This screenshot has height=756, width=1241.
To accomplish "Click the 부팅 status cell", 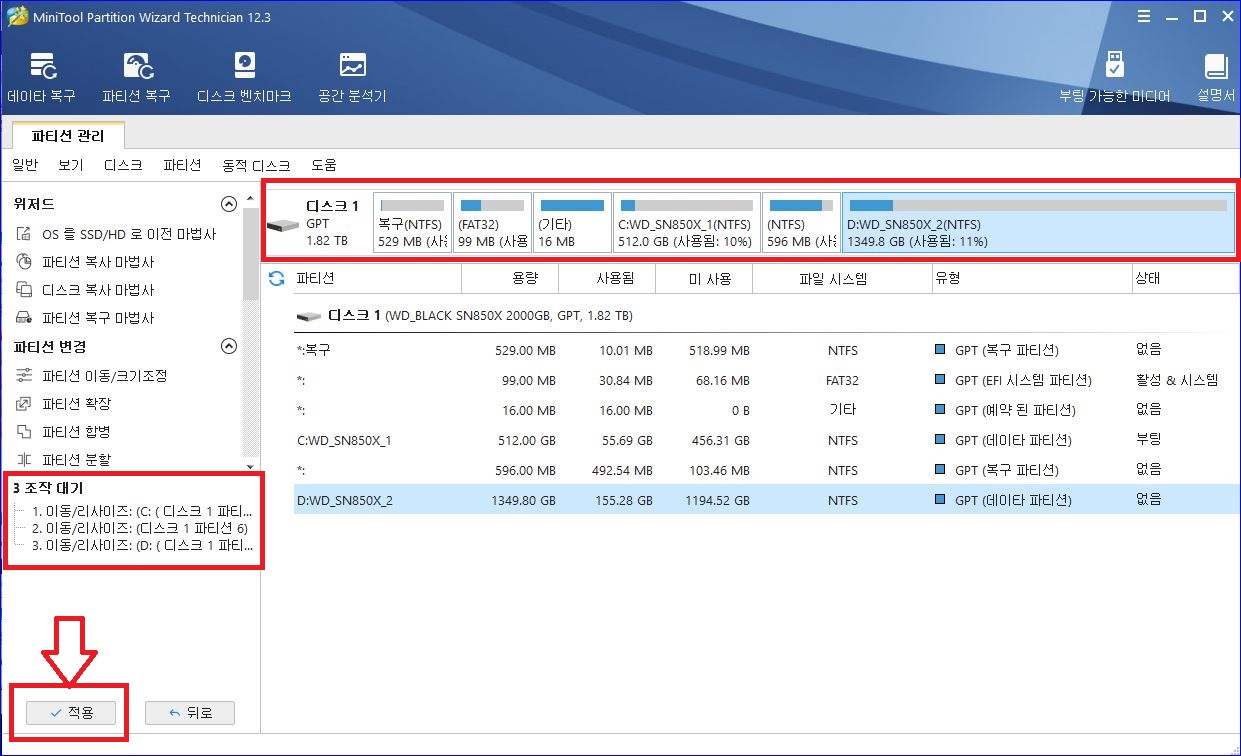I will 1149,440.
